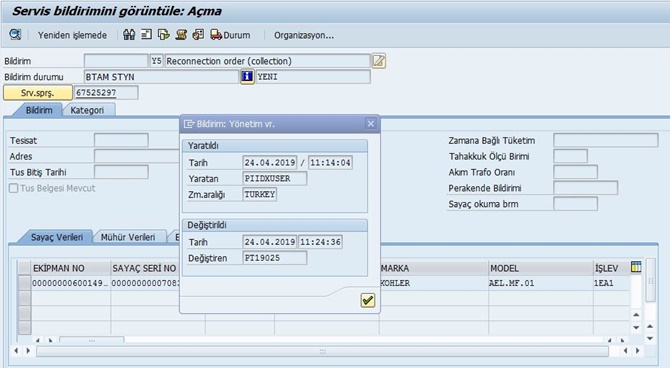The height and width of the screenshot is (368, 670).
Task: Open table column settings icon near İŞLEV
Action: click(x=636, y=267)
